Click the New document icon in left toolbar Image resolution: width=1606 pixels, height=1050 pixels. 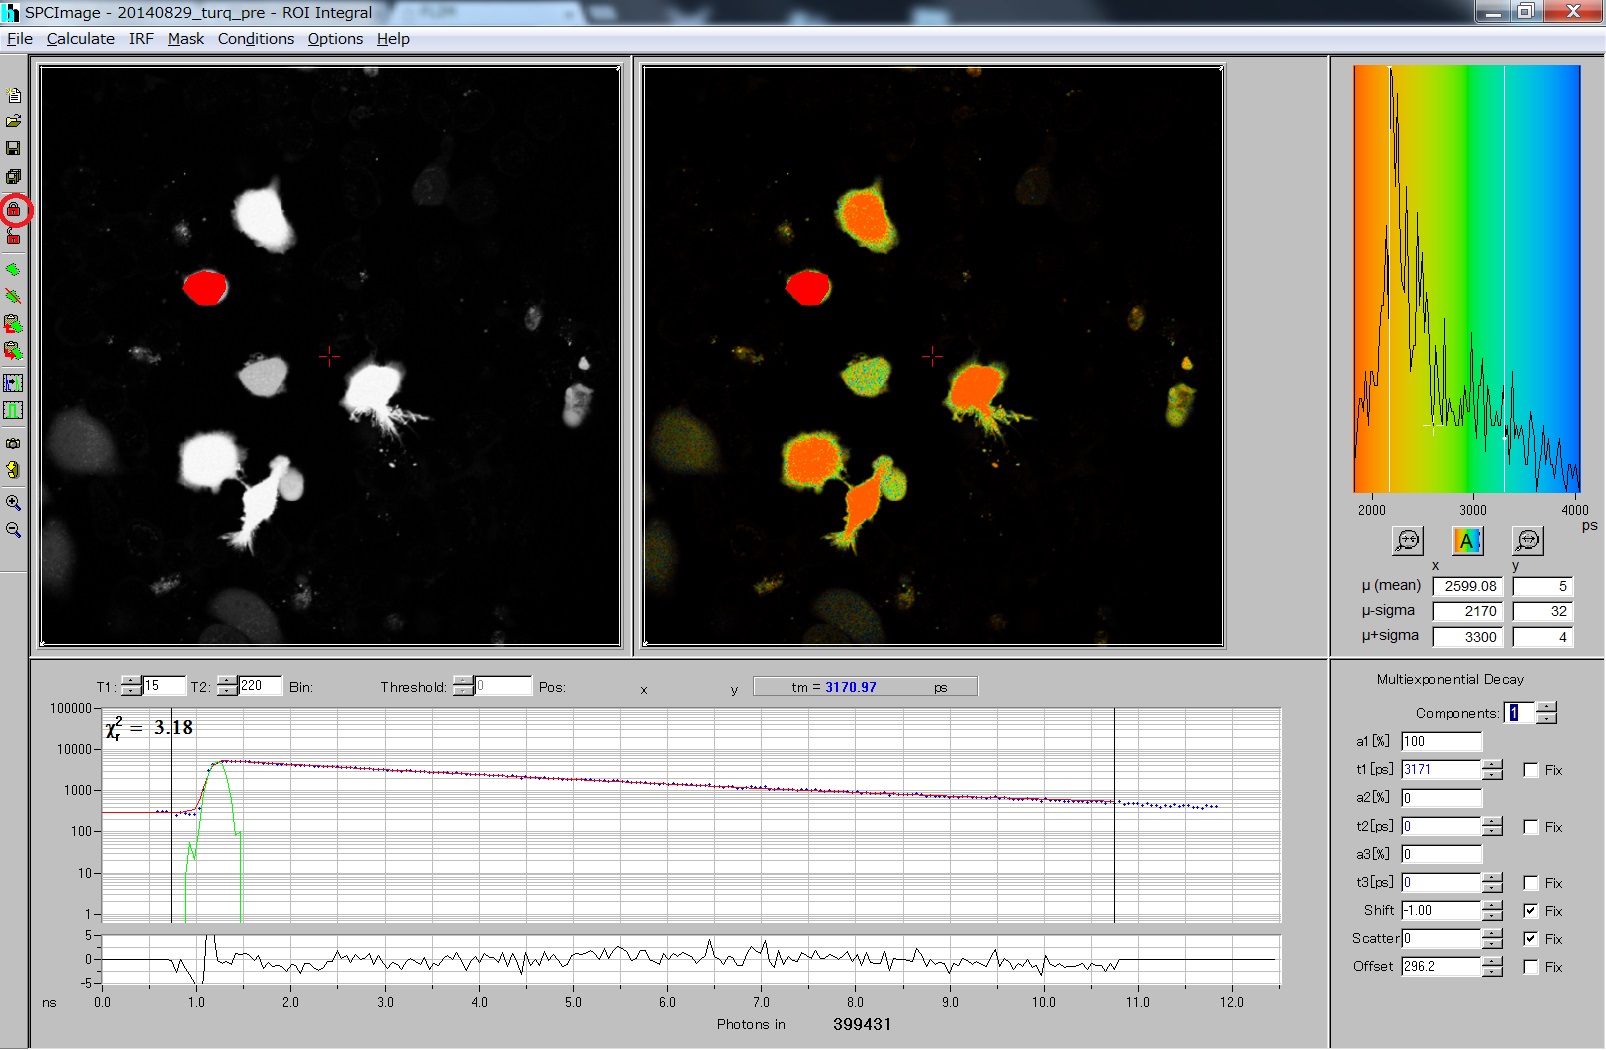coord(14,96)
